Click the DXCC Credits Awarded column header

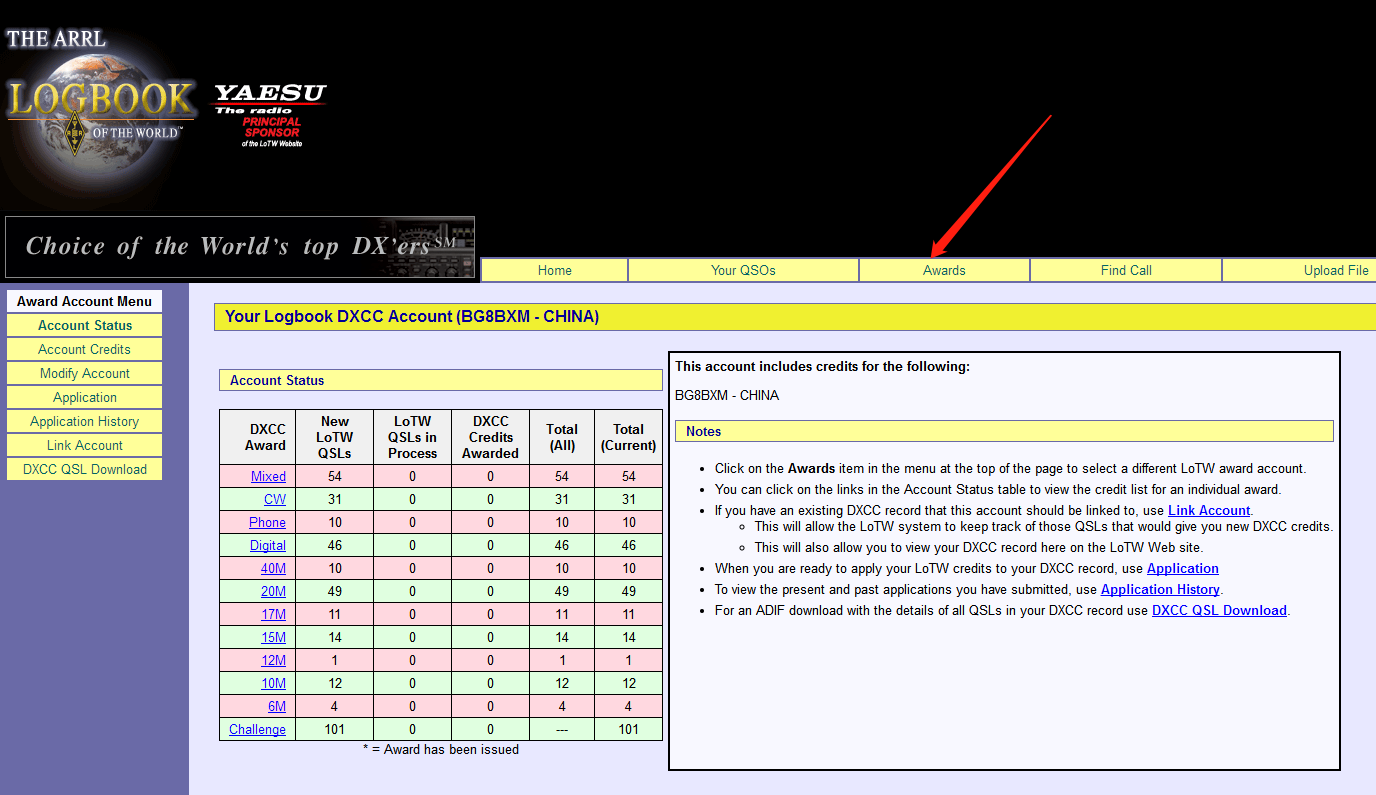(491, 437)
